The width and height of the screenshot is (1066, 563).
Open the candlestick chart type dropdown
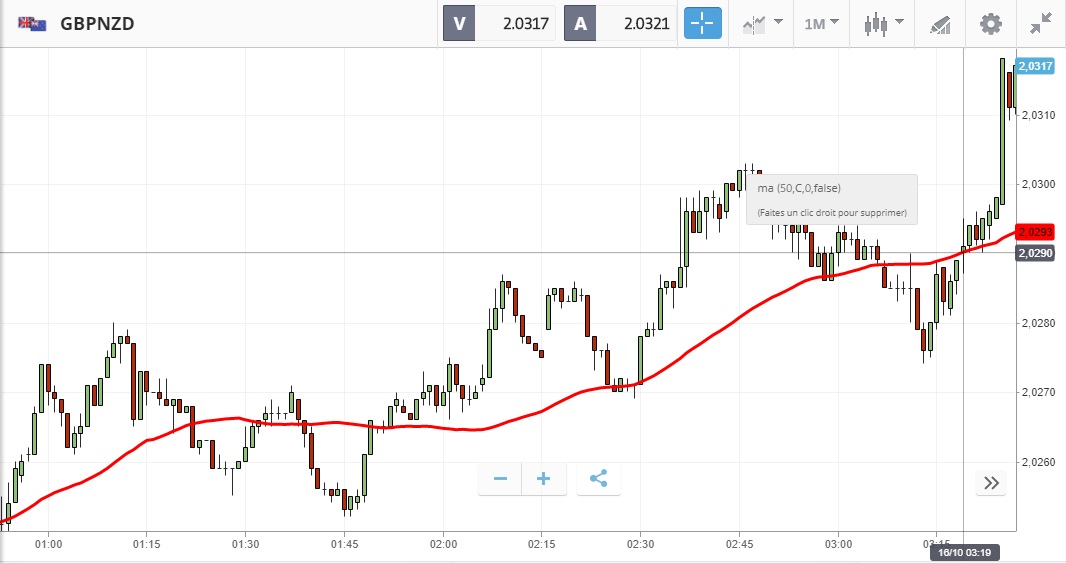tap(884, 23)
